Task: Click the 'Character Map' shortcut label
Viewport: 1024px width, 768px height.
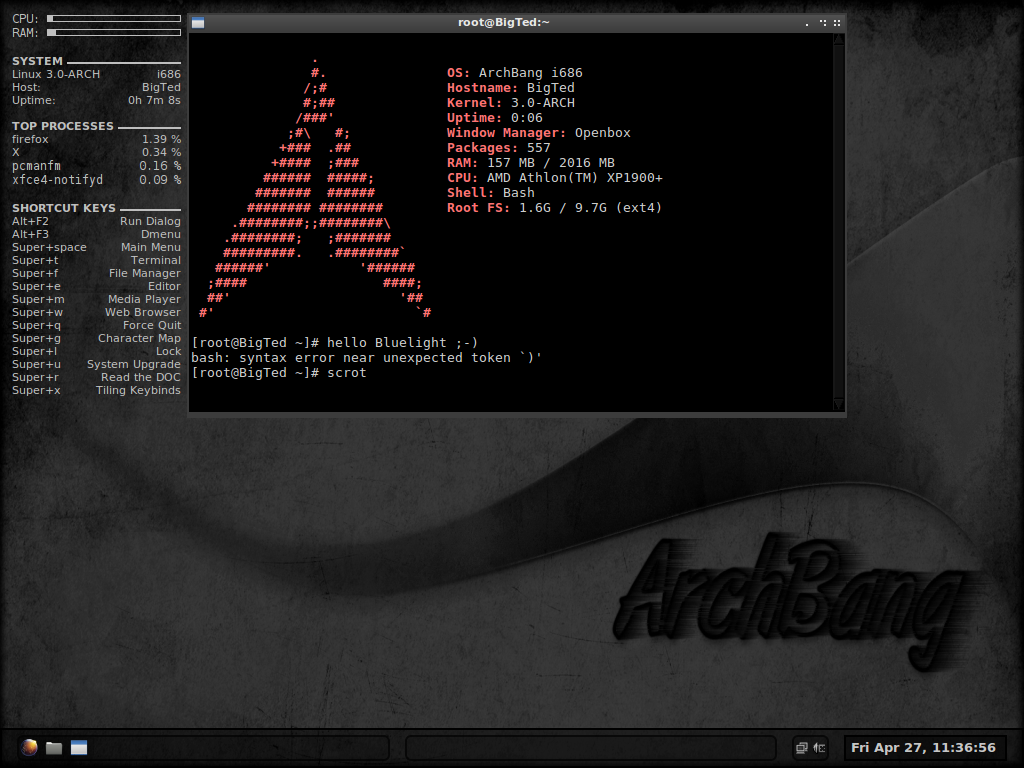Action: [140, 338]
